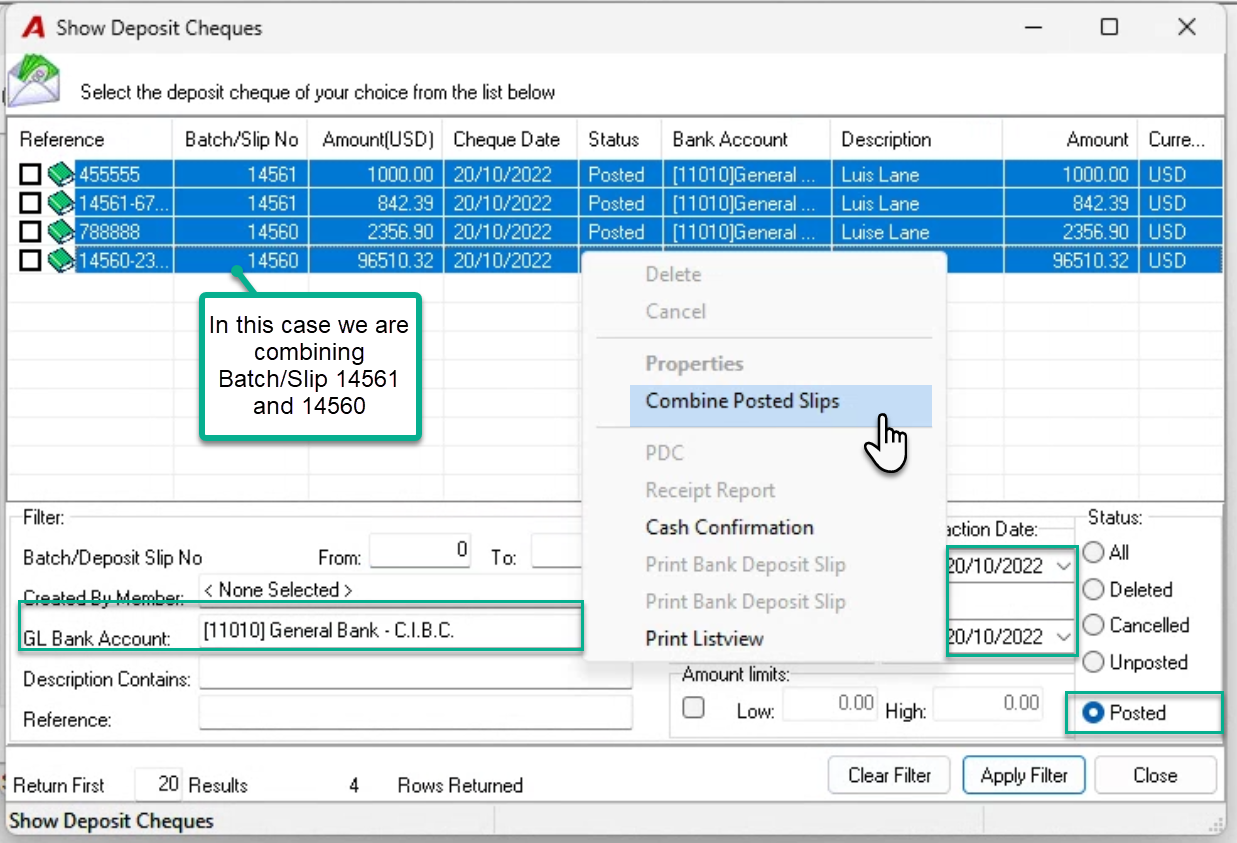Image resolution: width=1237 pixels, height=843 pixels.
Task: Click the red A application icon in title bar
Action: (x=35, y=27)
